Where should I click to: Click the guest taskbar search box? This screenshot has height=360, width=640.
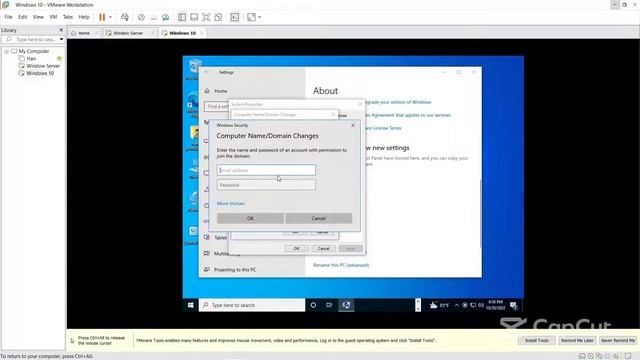pos(252,305)
